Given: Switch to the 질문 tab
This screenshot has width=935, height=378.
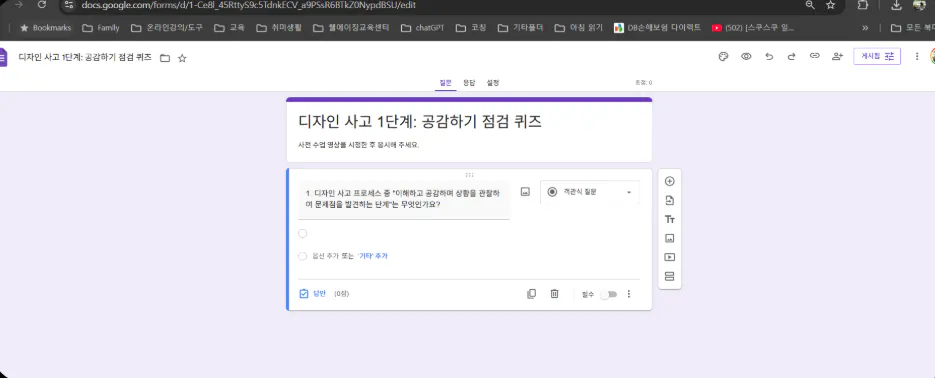Looking at the screenshot, I should point(445,83).
